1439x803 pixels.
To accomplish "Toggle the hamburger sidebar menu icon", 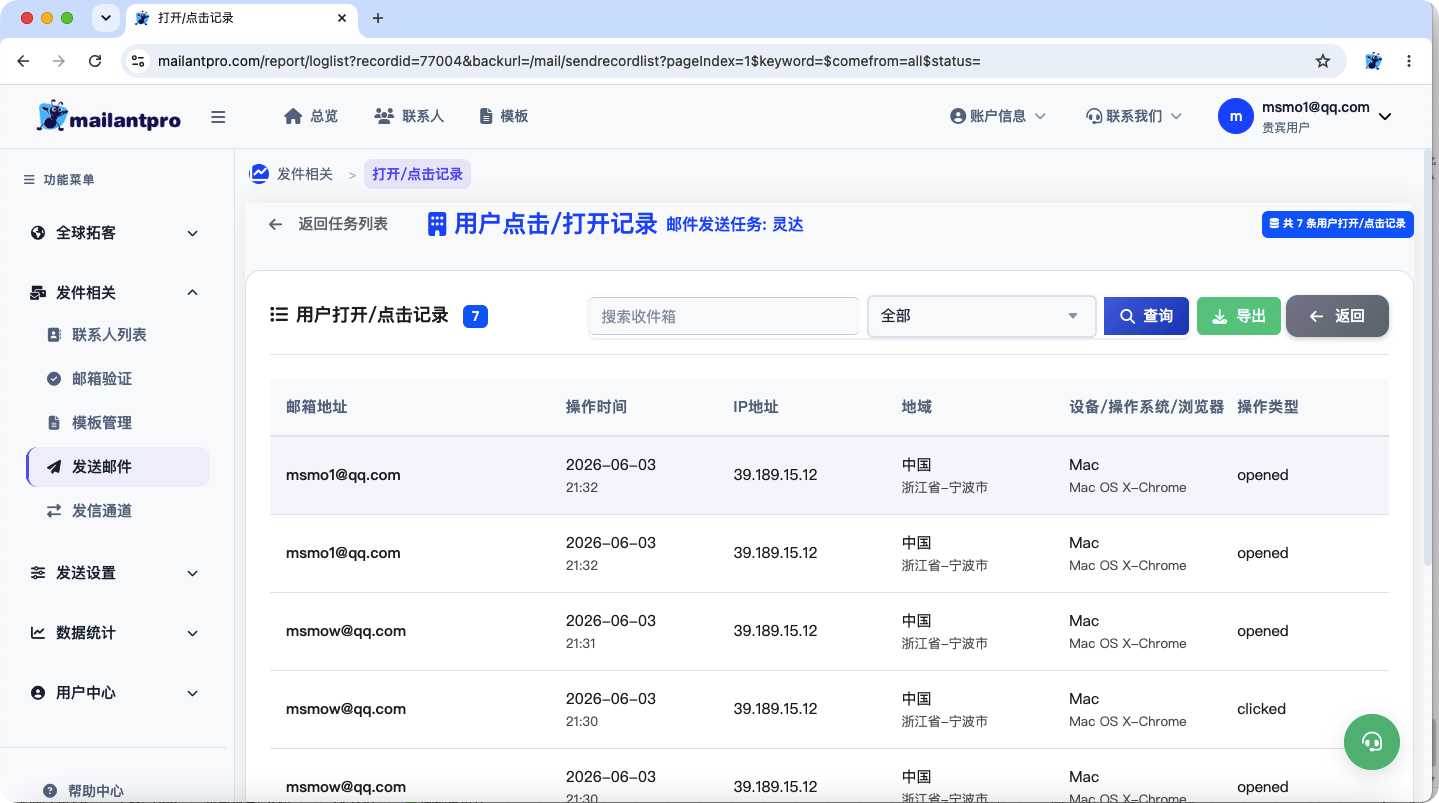I will (x=218, y=117).
